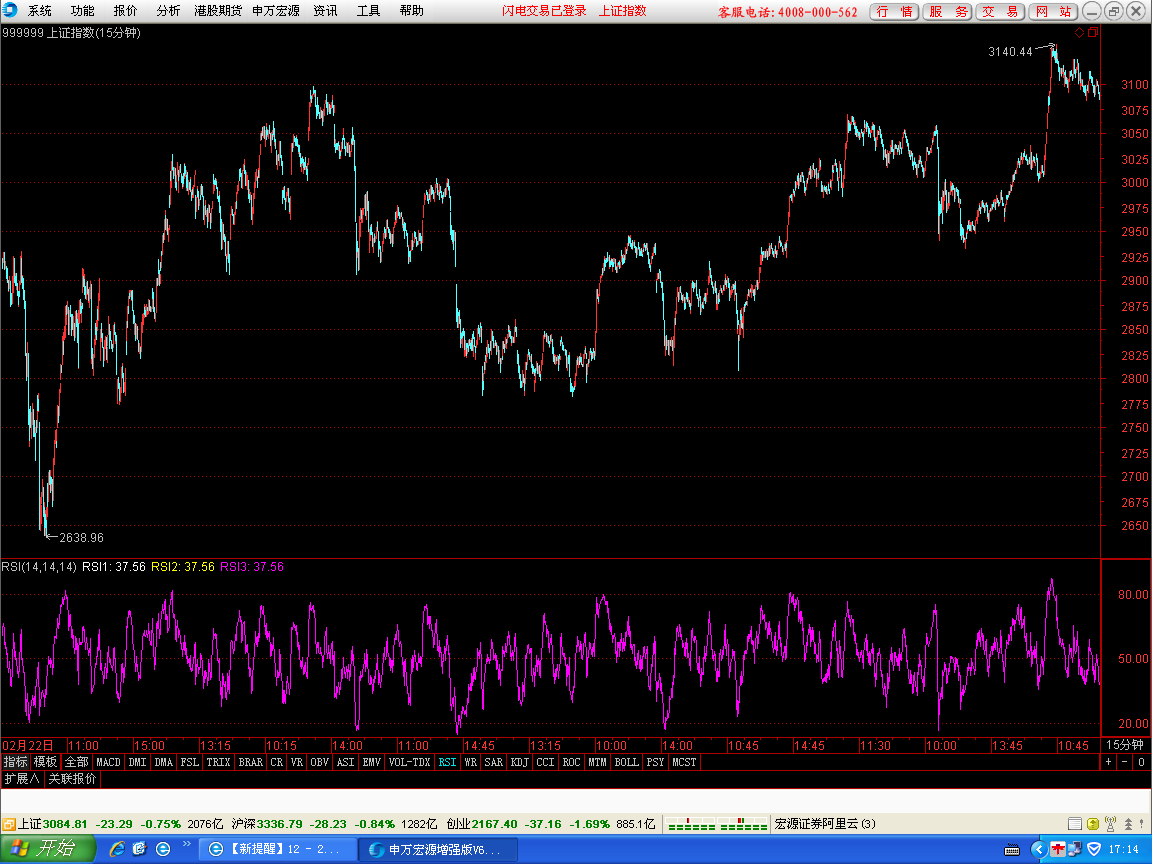
Task: Click the plus zoom button beside the indicator bar
Action: 1109,762
